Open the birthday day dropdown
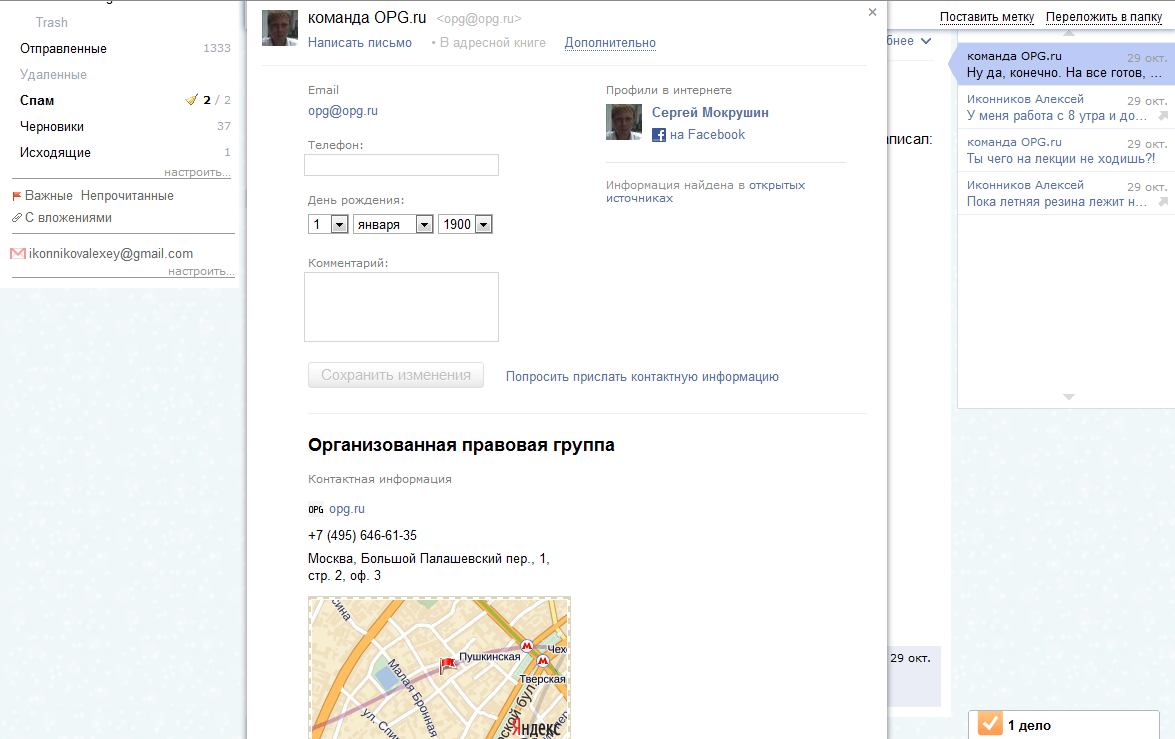1175x739 pixels. [328, 224]
